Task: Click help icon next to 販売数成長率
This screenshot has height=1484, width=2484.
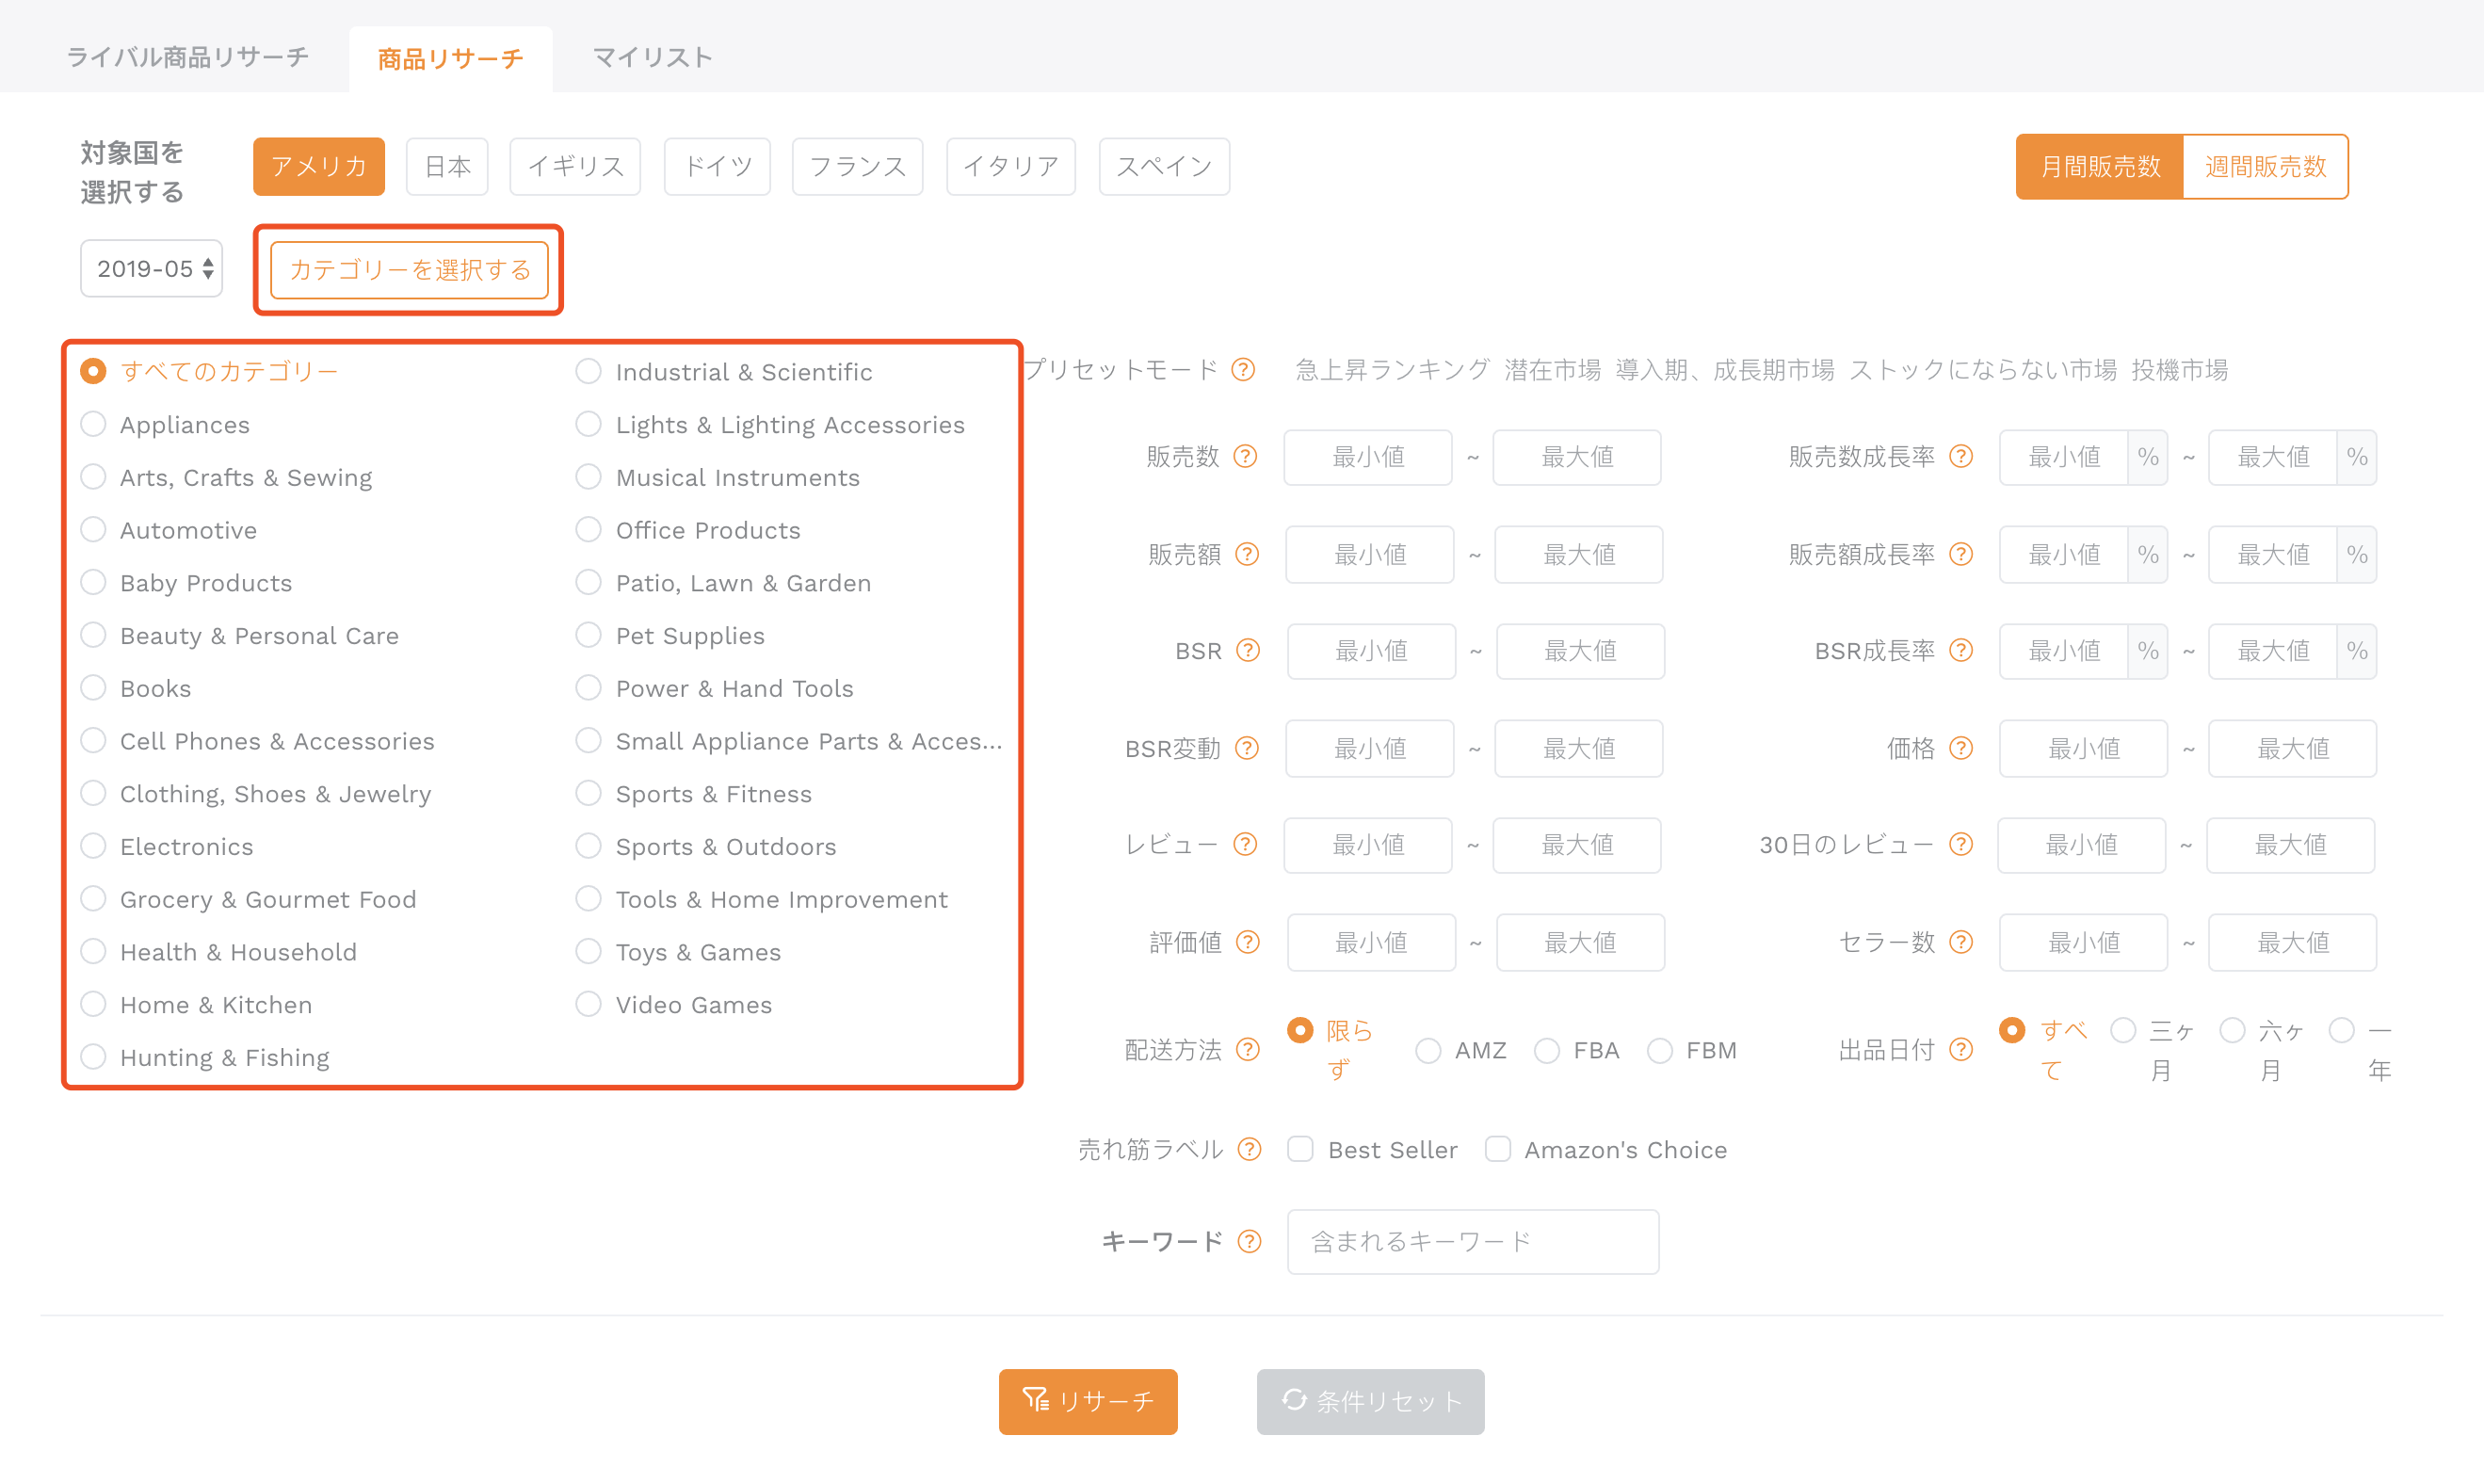Action: (1962, 457)
